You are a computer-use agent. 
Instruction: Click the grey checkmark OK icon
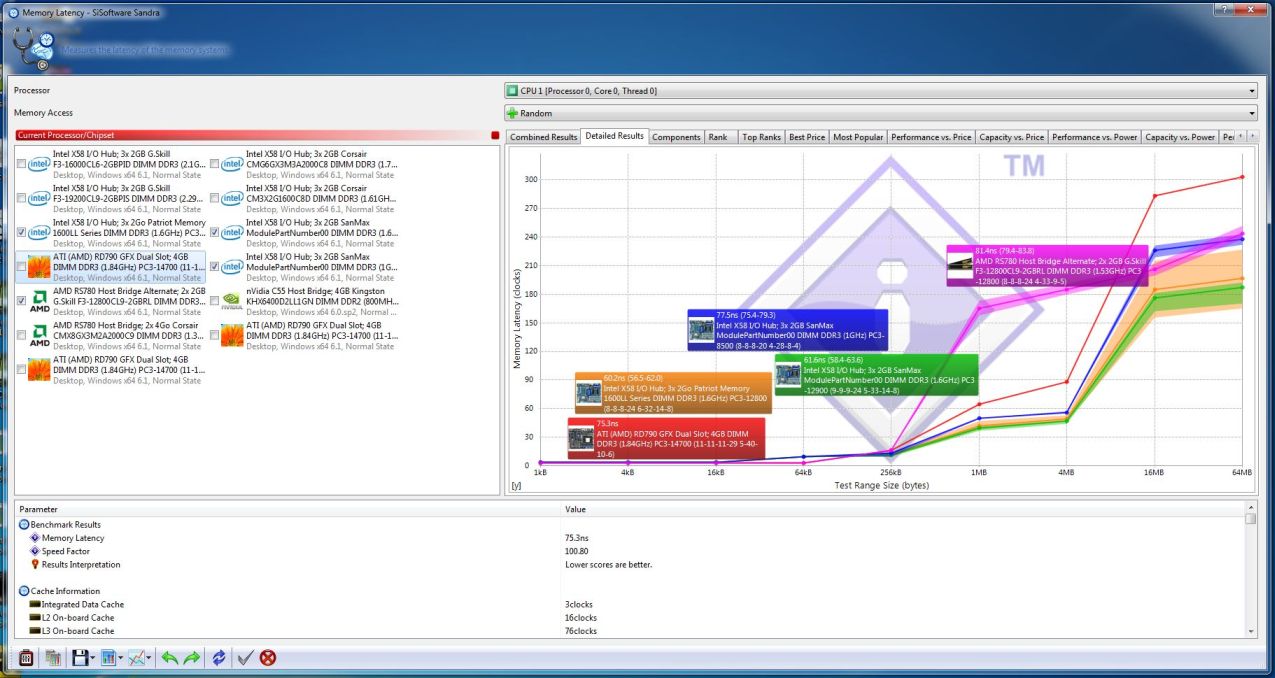245,658
